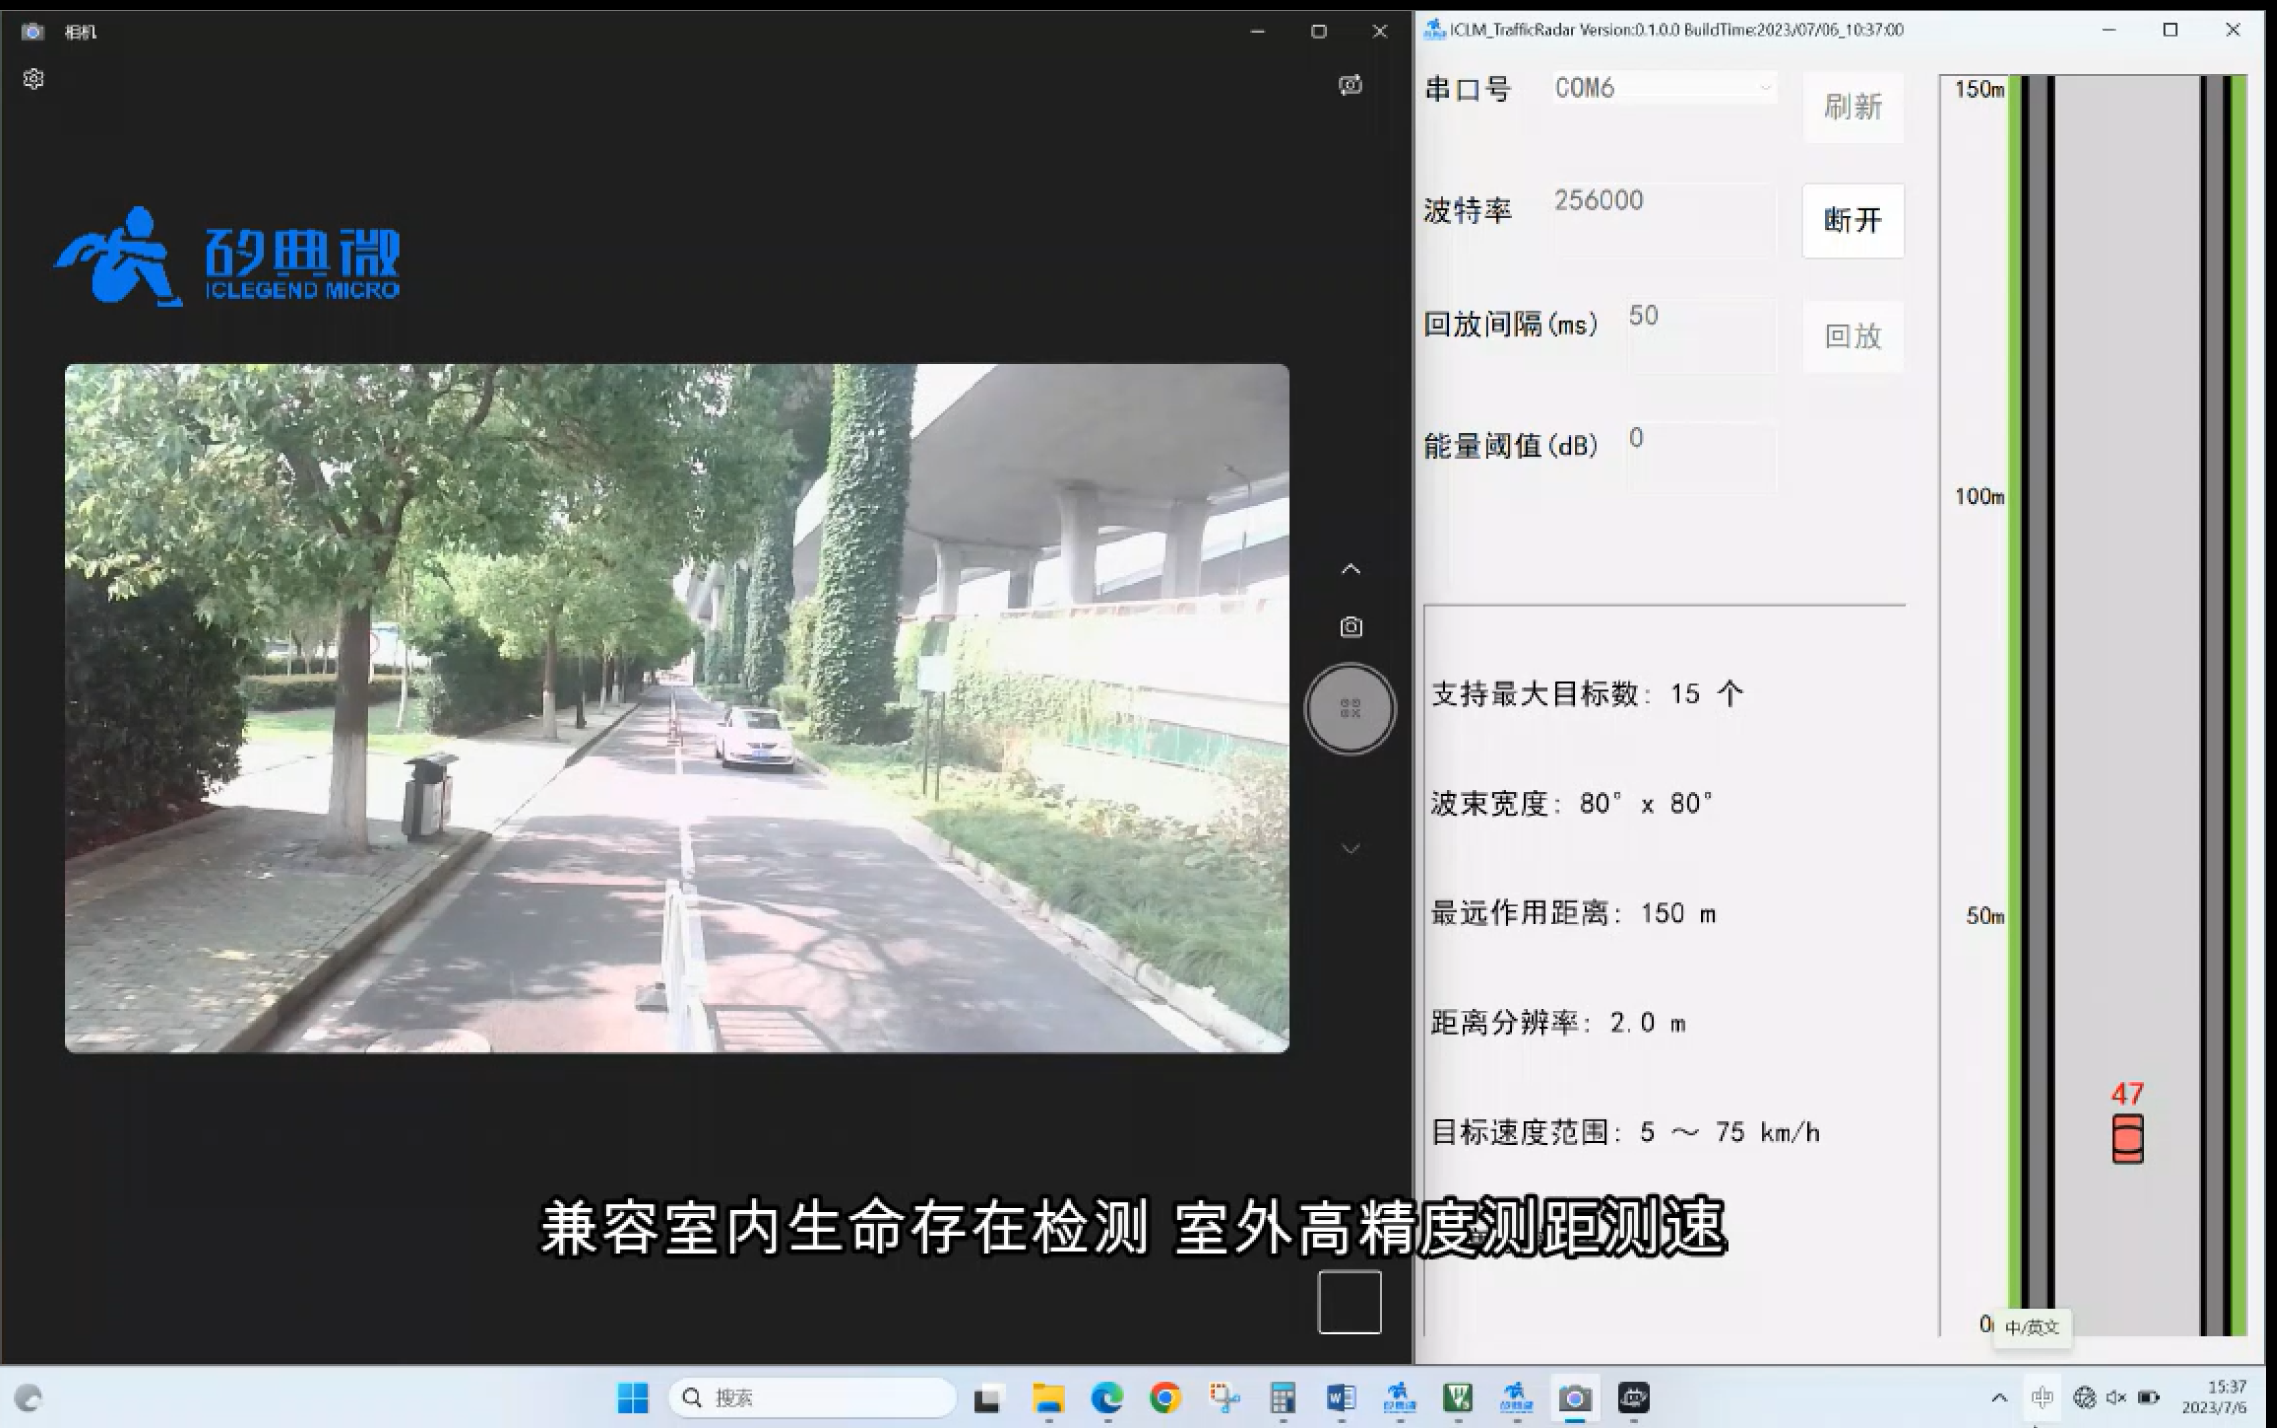The height and width of the screenshot is (1428, 2277).
Task: Open File Explorer from the taskbar
Action: tap(1048, 1398)
